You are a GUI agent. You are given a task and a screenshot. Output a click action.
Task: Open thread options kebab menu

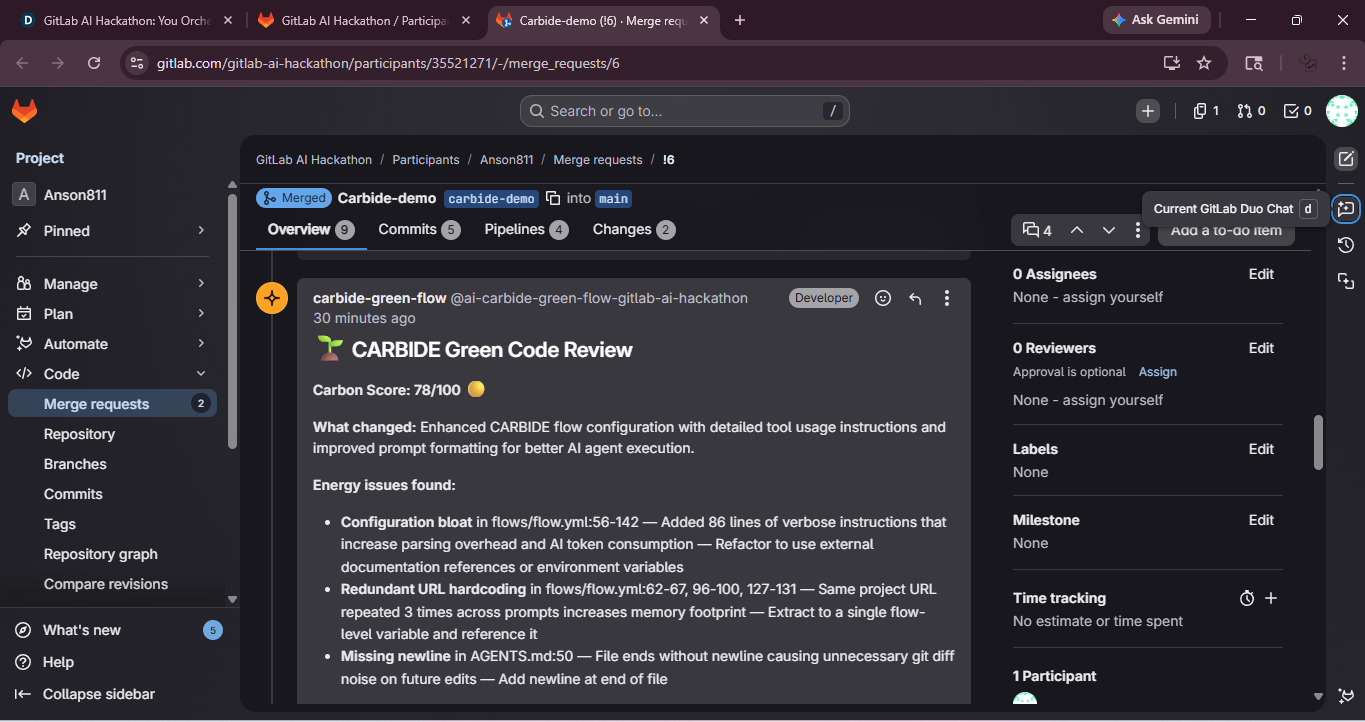pos(1138,230)
